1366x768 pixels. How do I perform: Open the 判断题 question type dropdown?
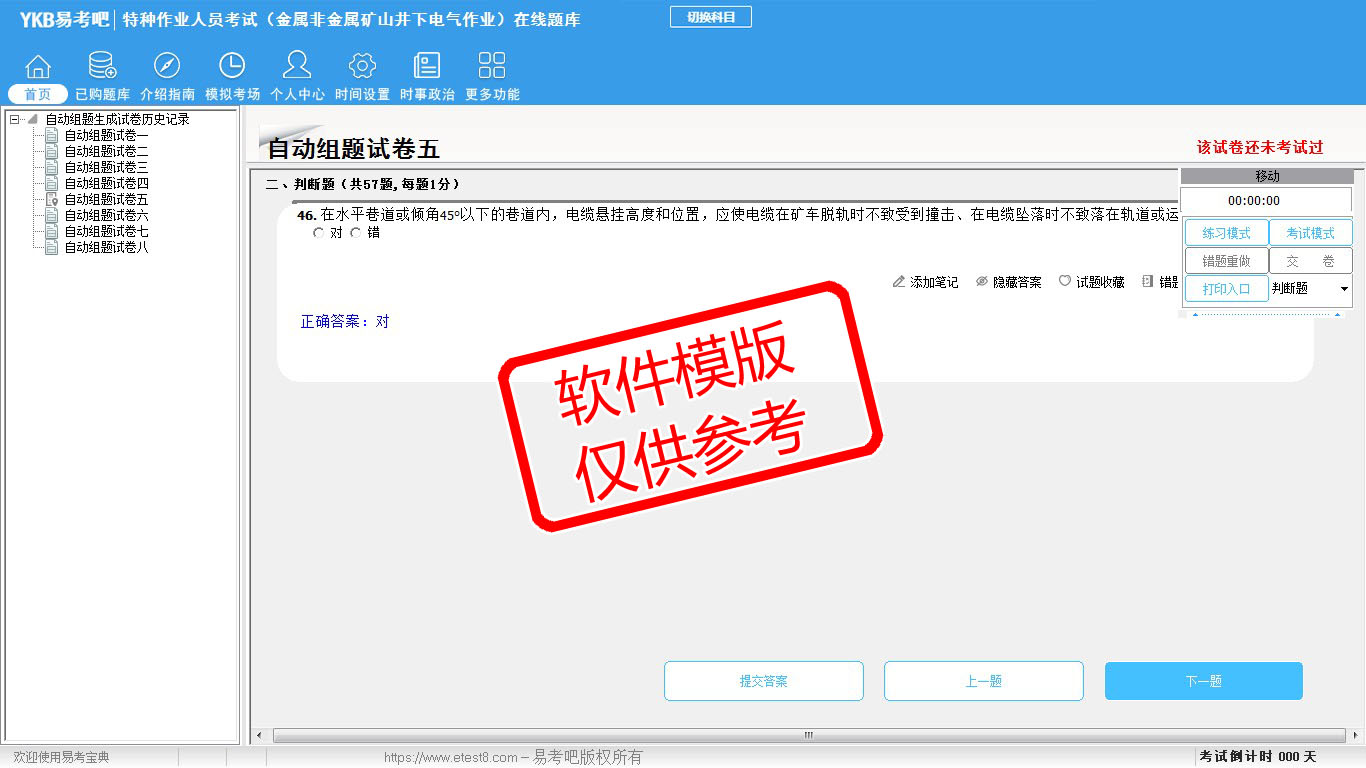tap(1310, 289)
